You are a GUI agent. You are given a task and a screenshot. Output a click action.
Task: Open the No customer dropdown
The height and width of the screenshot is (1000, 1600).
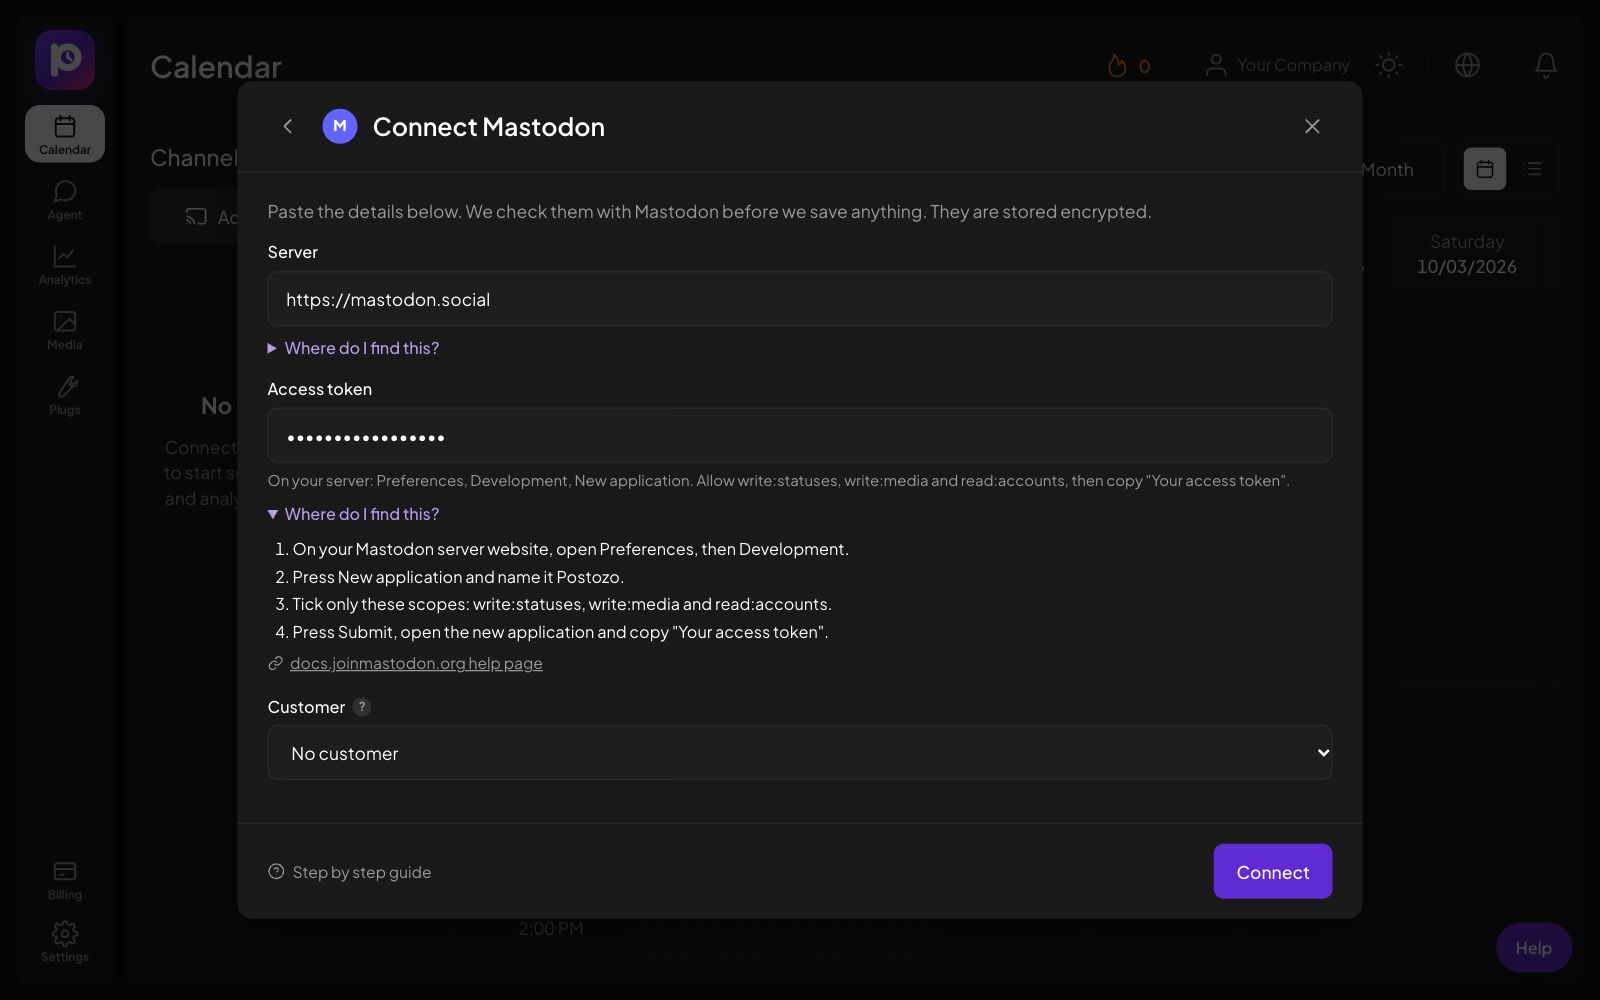click(800, 753)
